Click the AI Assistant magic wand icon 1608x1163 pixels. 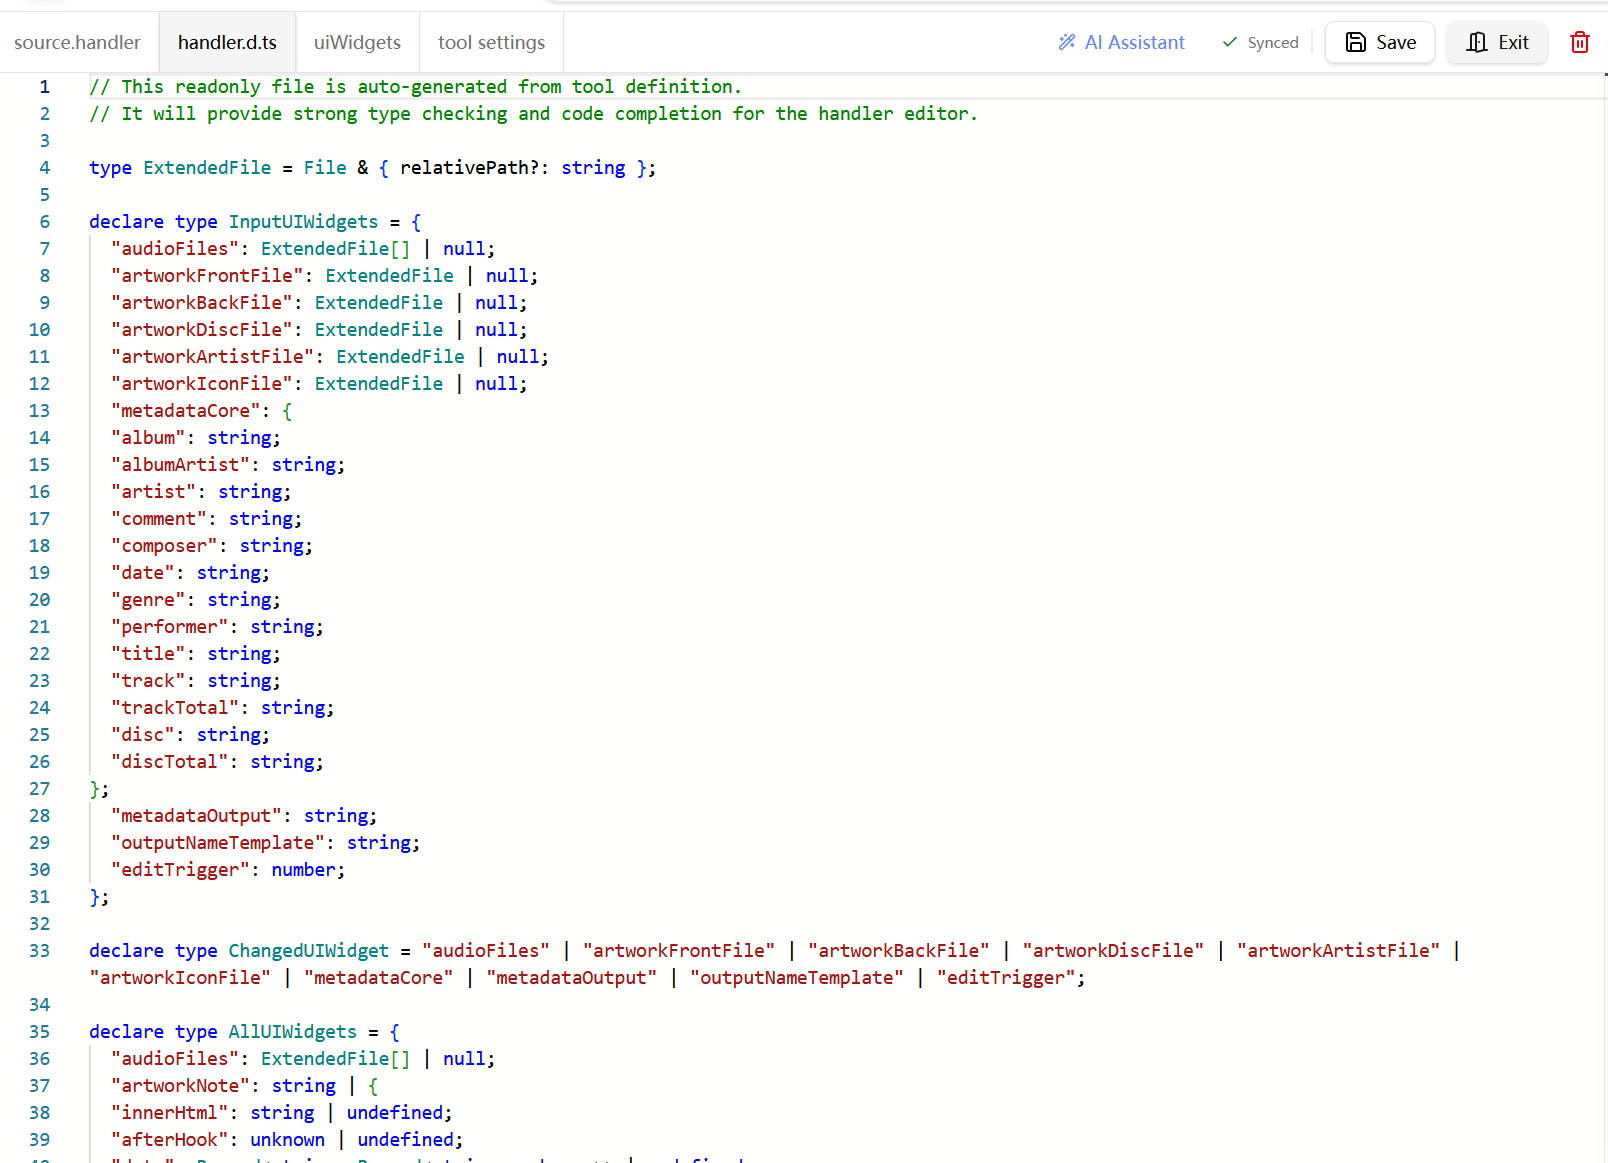tap(1067, 42)
